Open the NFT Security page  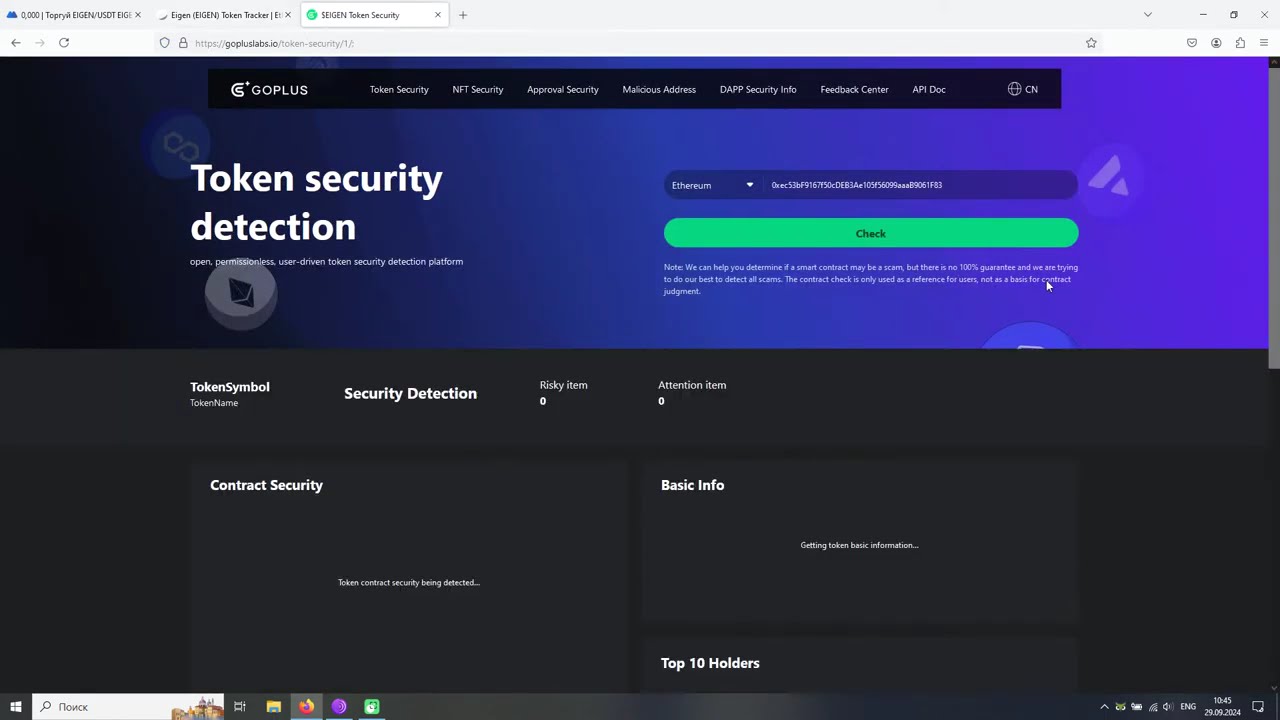[x=478, y=89]
